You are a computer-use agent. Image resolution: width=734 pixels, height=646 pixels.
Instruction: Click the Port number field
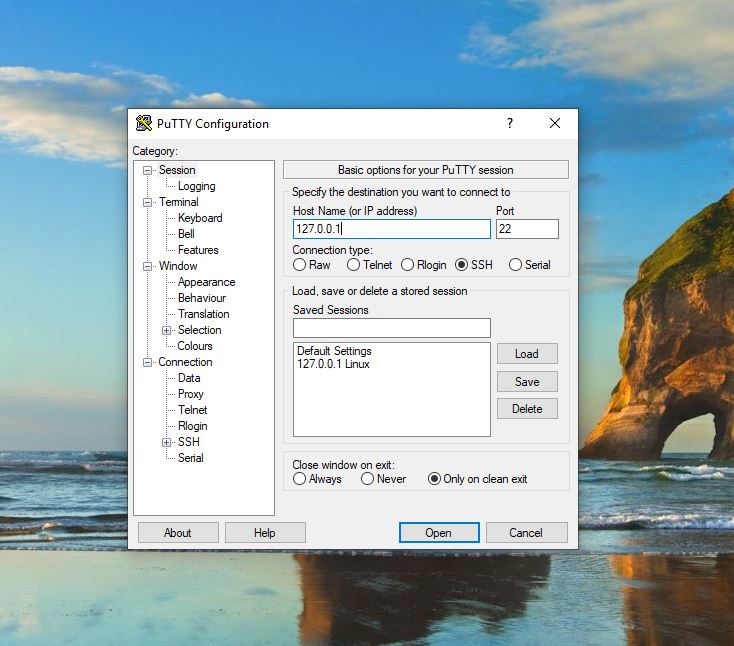527,229
